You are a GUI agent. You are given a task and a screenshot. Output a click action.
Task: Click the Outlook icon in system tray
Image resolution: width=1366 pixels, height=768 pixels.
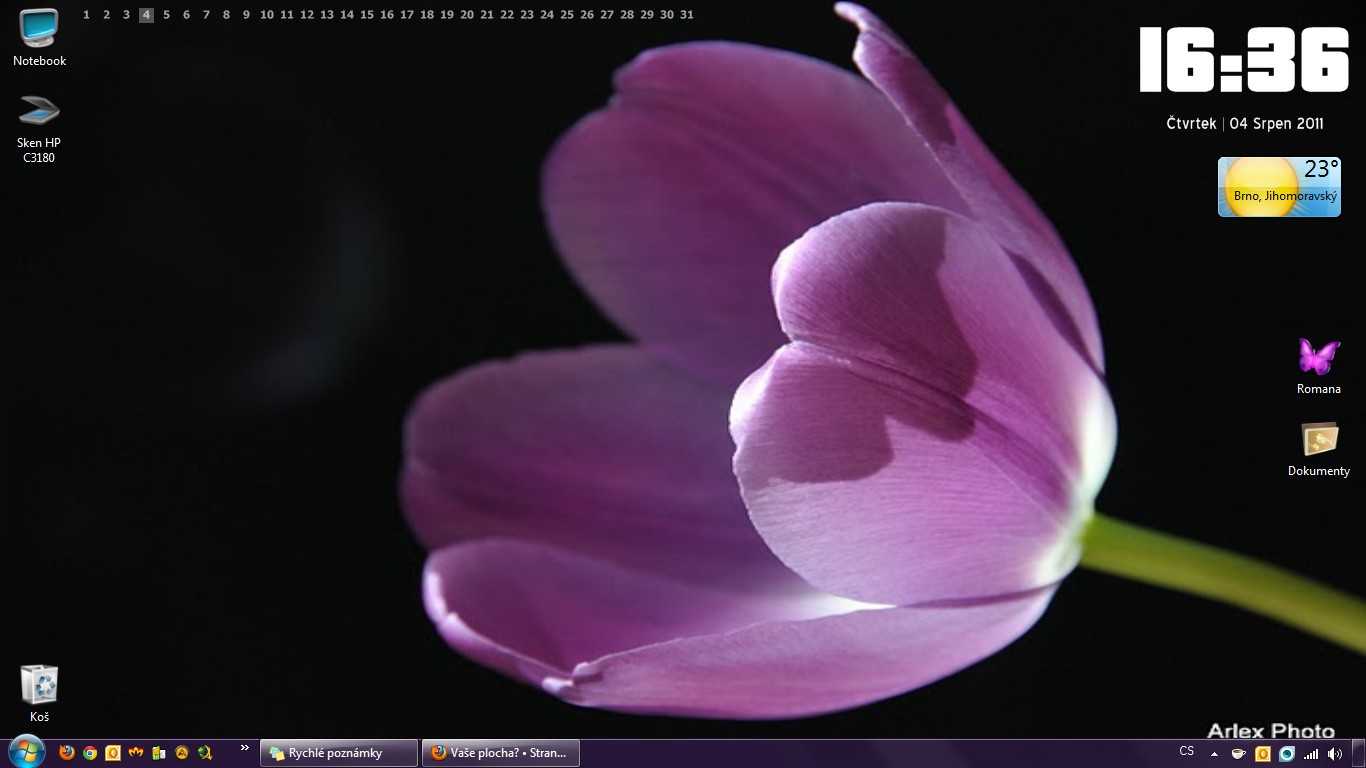pyautogui.click(x=1263, y=753)
